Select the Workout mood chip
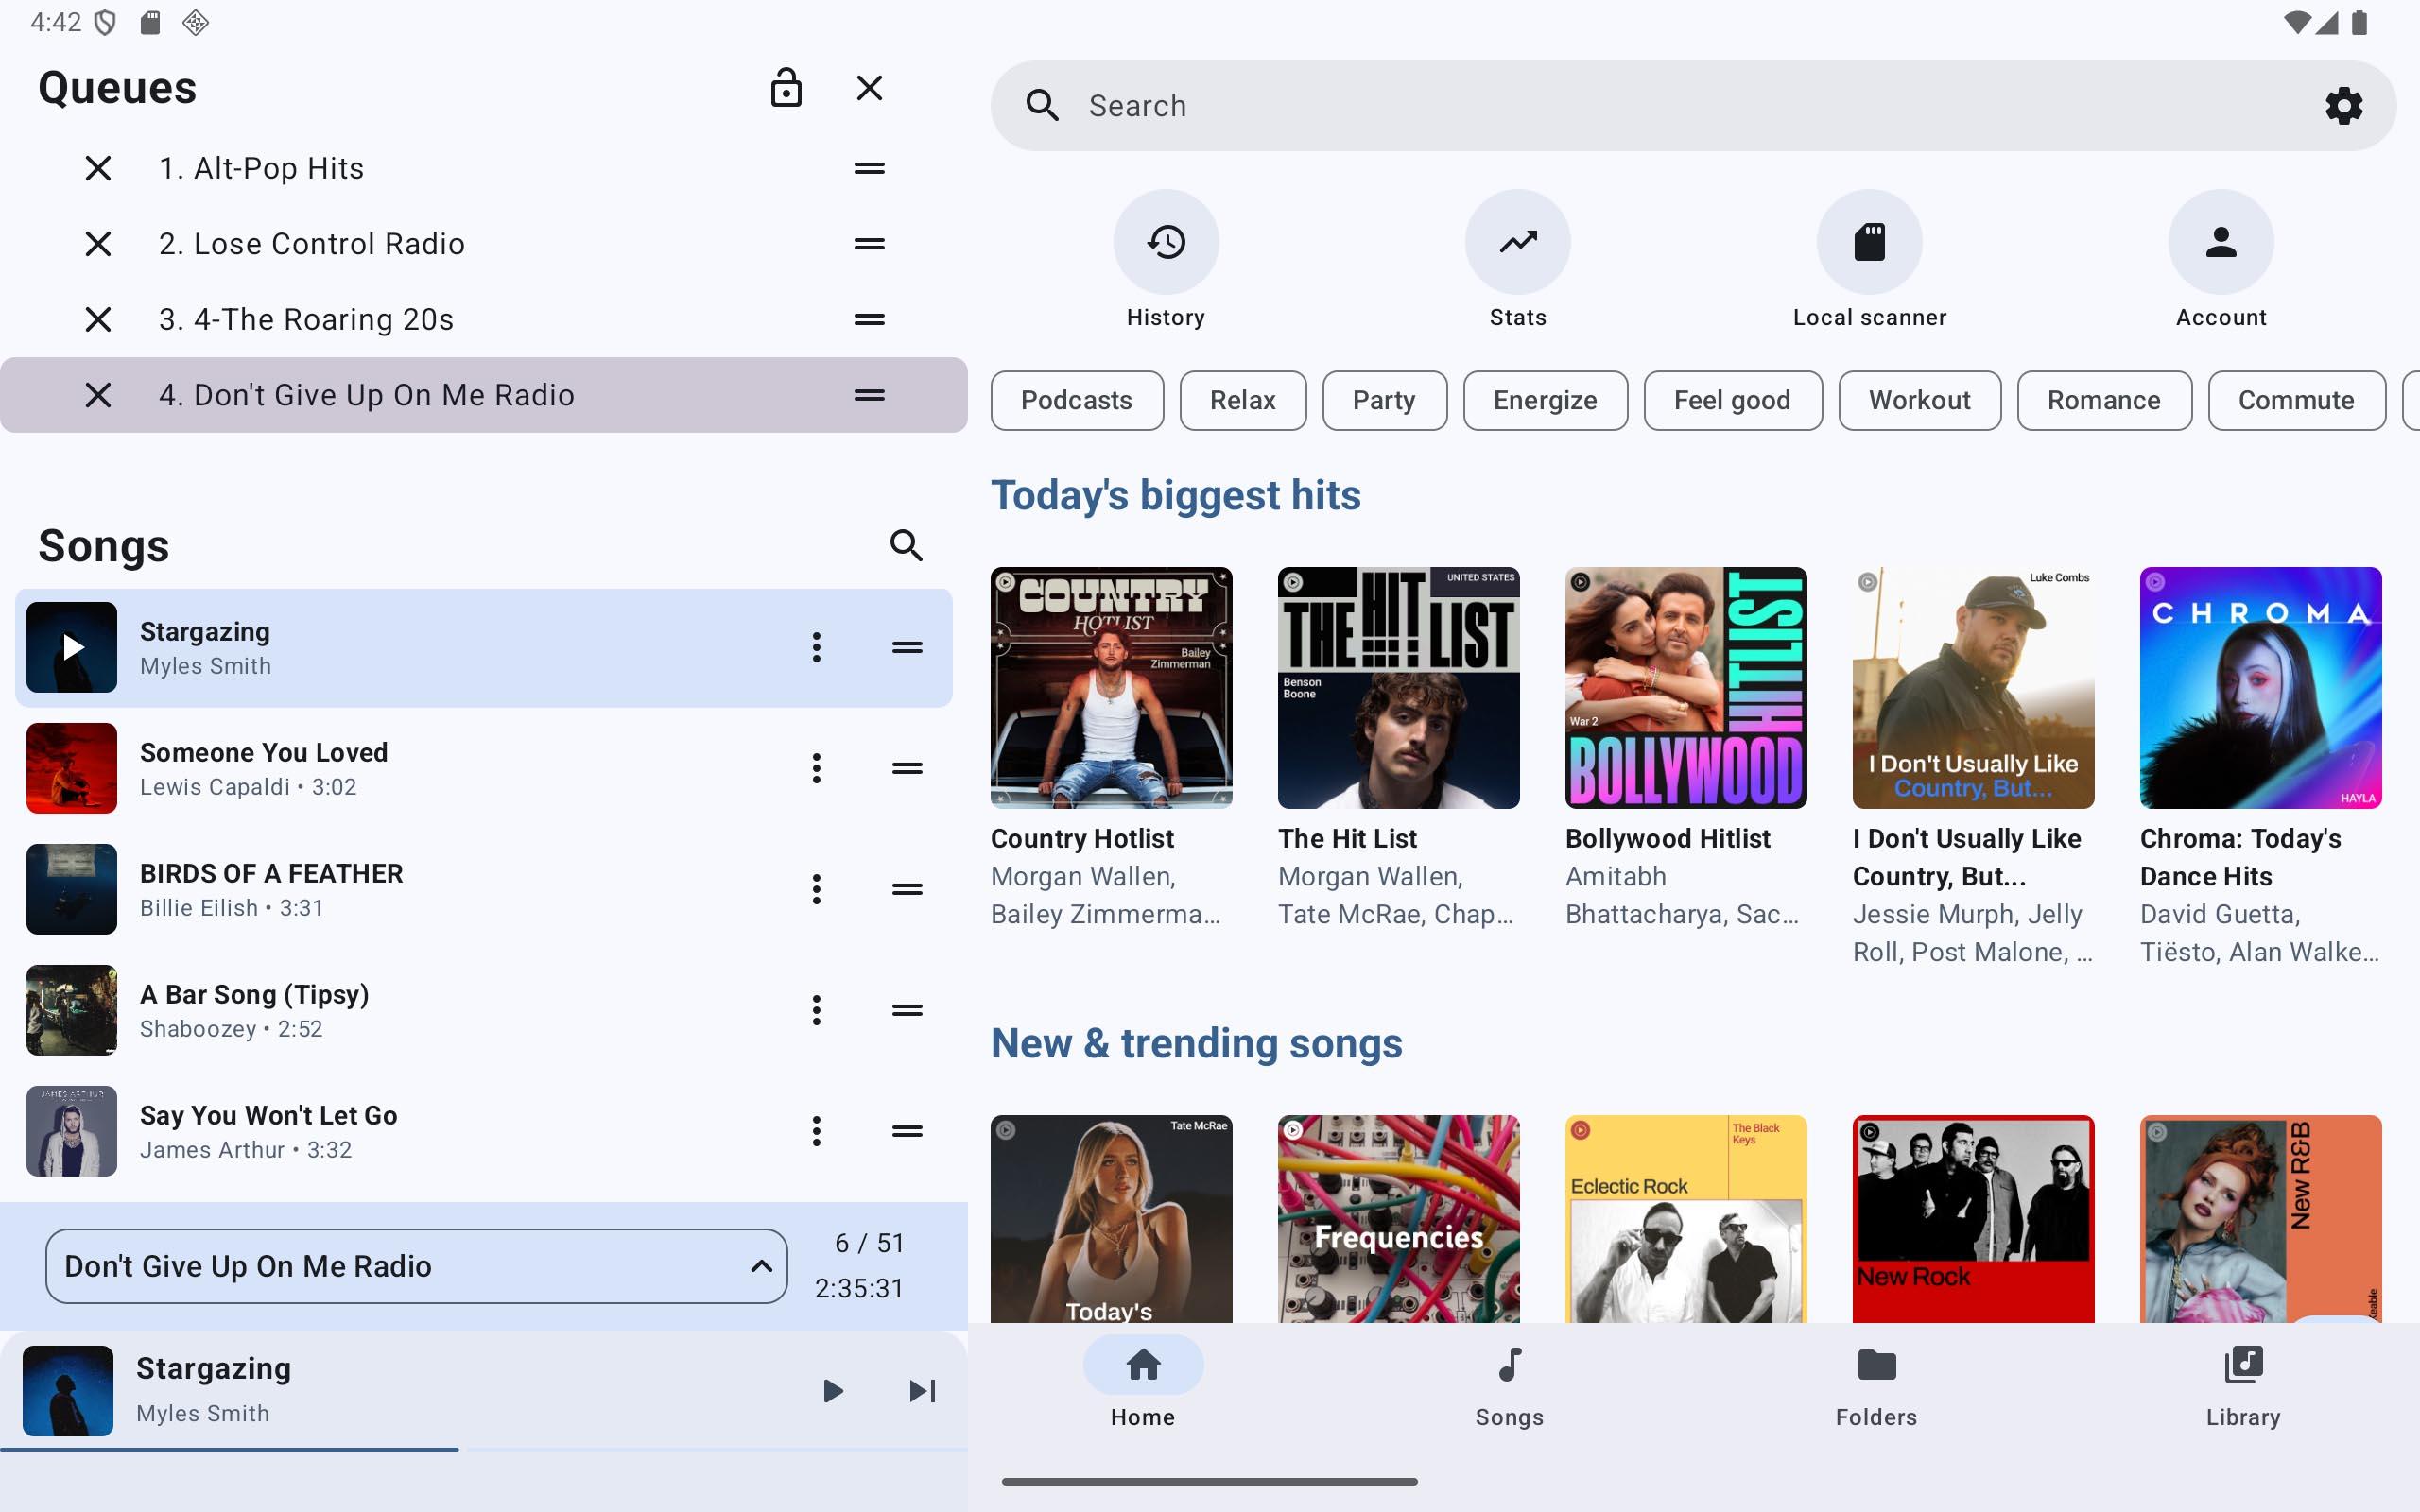 tap(1918, 401)
